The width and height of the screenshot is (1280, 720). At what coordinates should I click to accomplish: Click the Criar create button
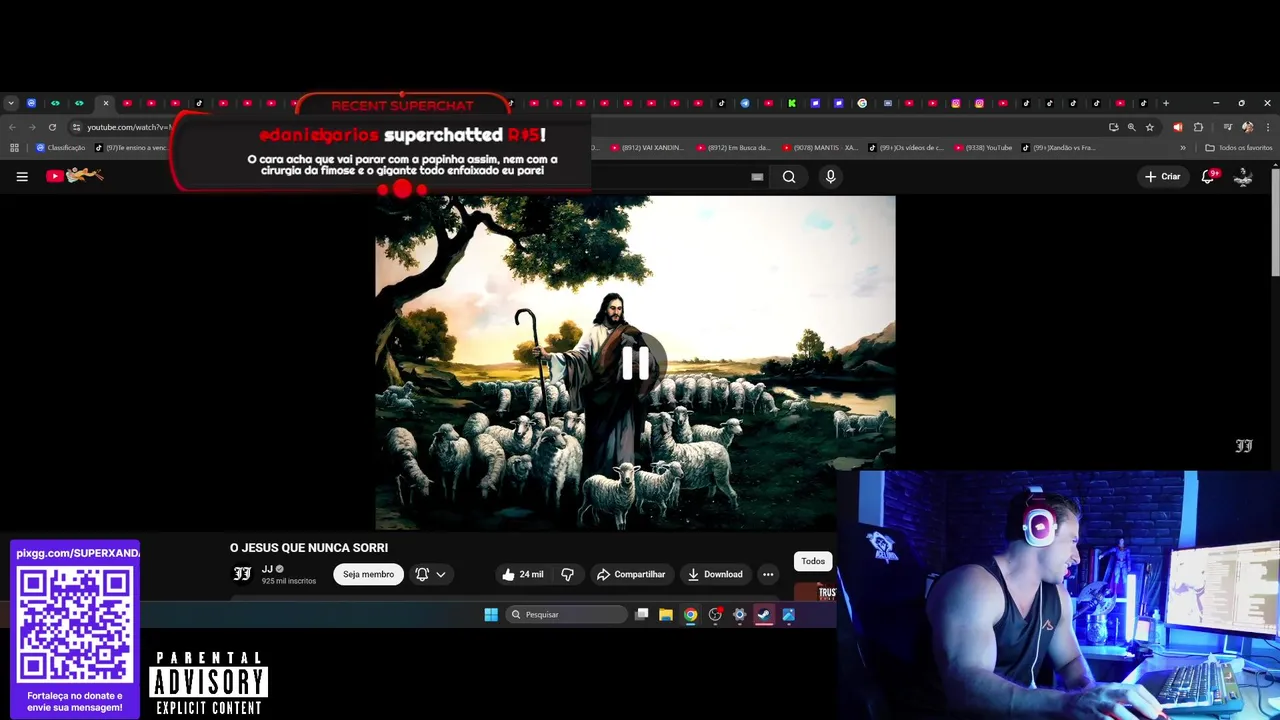tap(1163, 177)
